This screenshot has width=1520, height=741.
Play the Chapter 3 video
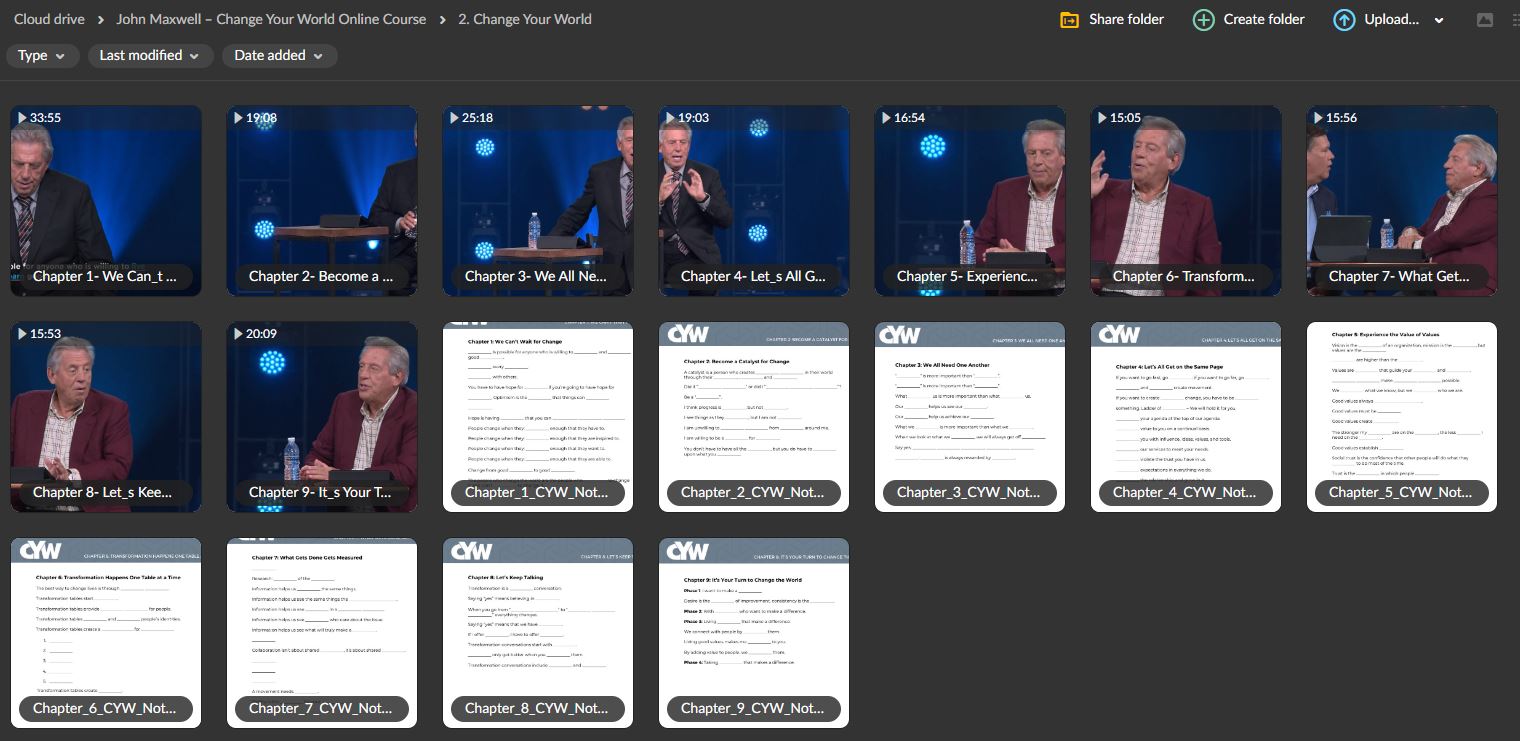click(x=538, y=200)
